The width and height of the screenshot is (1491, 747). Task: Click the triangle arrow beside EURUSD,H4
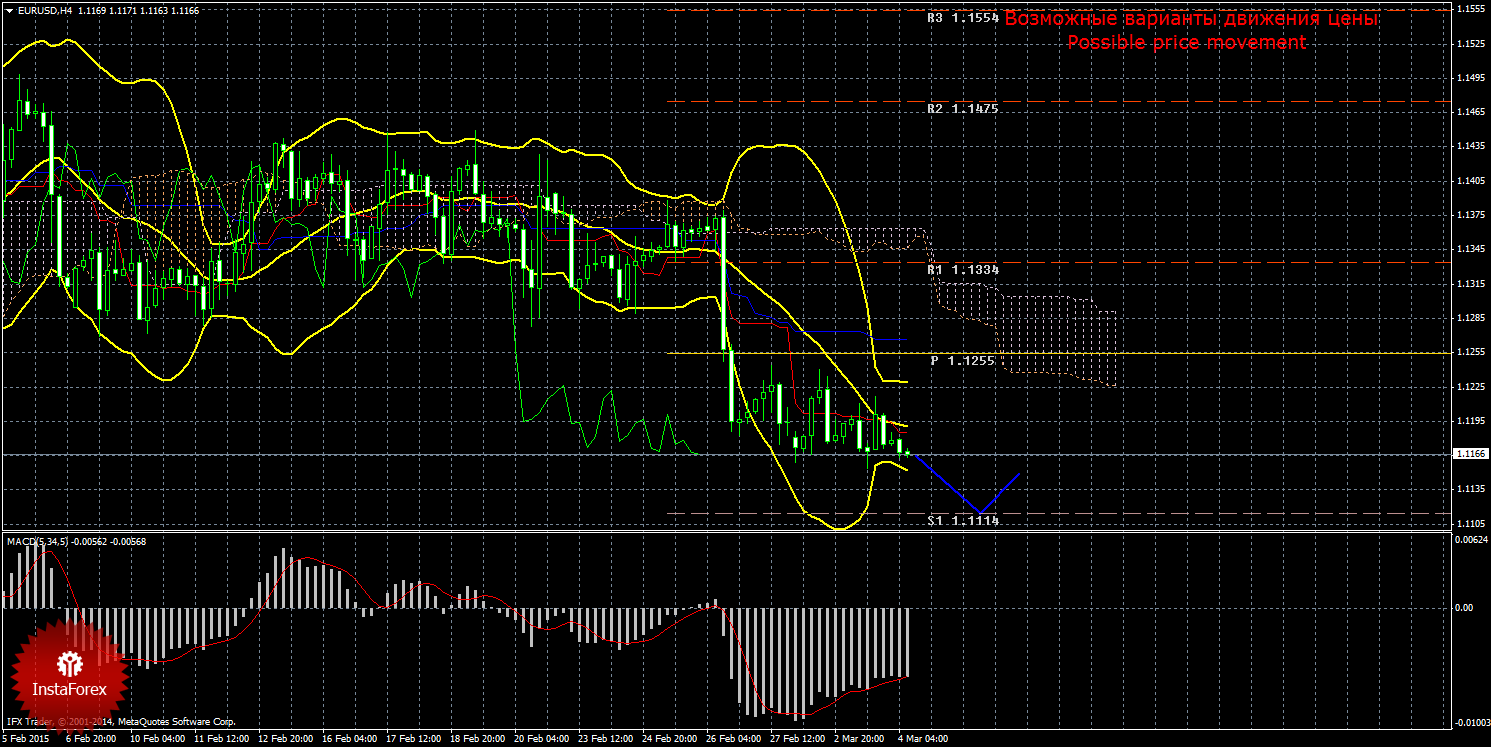point(9,9)
